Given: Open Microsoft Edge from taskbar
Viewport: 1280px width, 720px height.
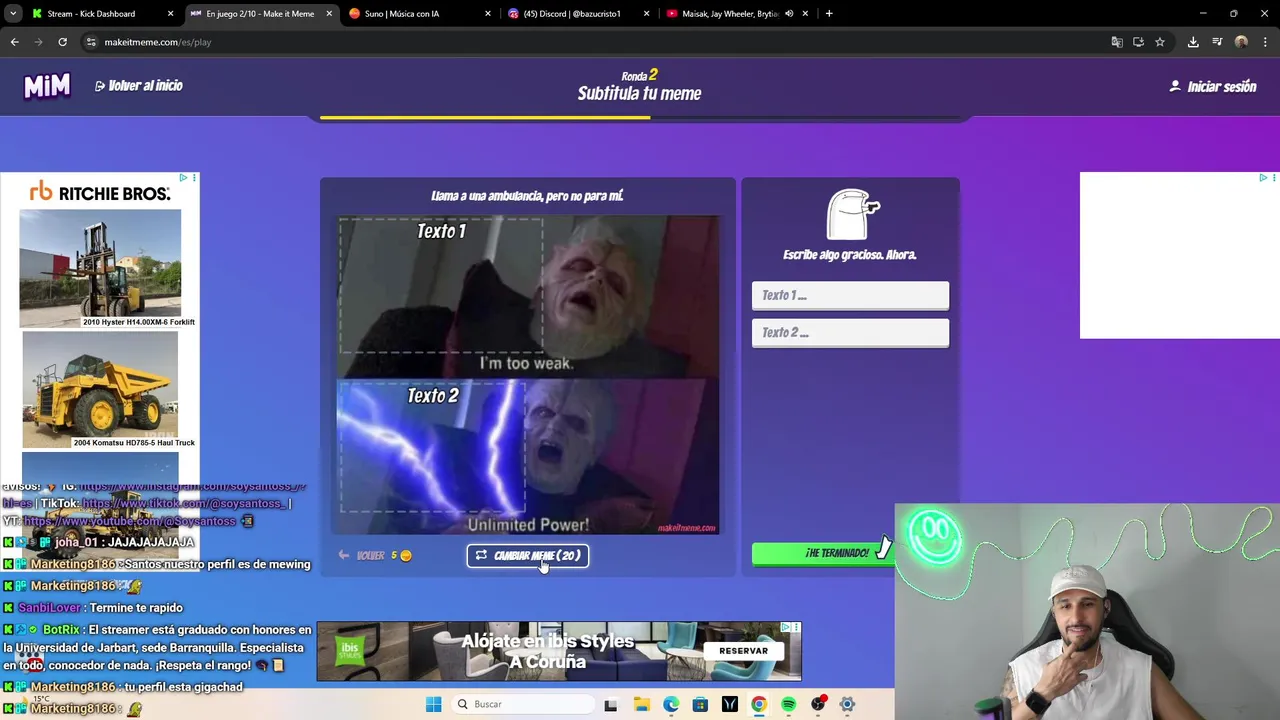Looking at the screenshot, I should click(x=670, y=704).
